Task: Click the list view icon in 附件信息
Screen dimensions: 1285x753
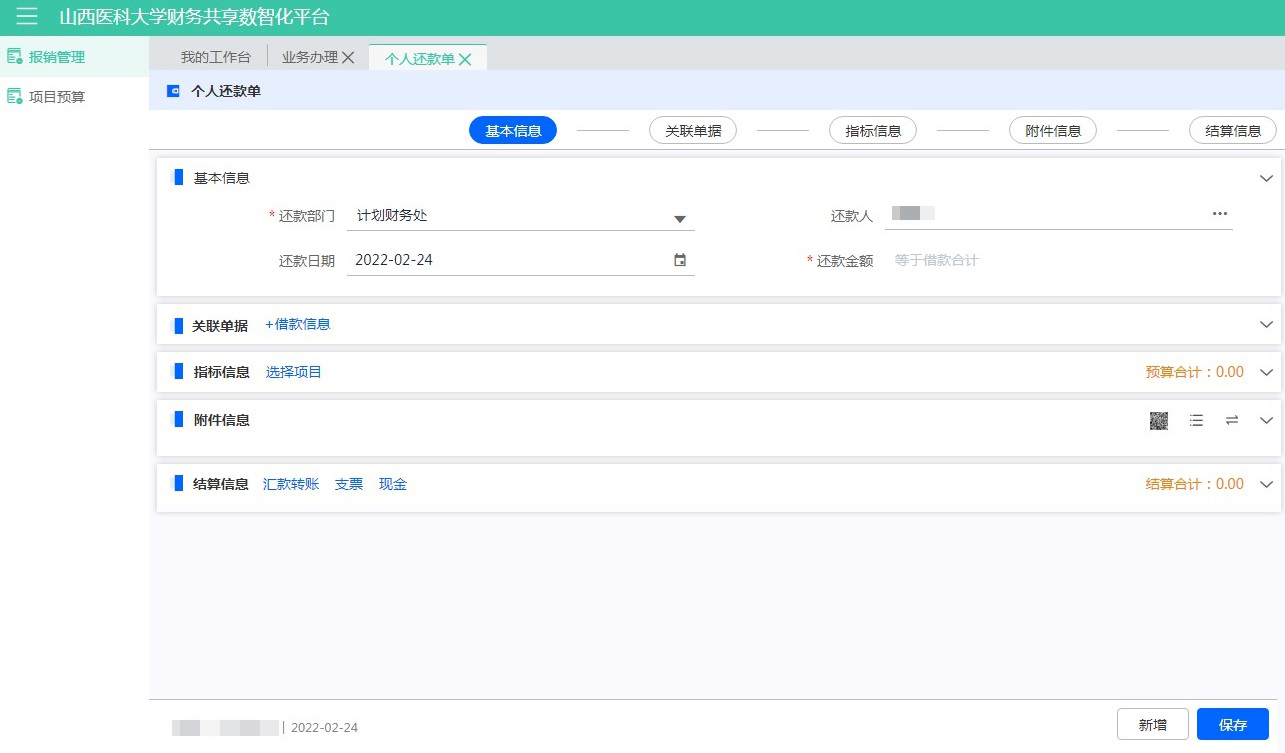Action: click(x=1196, y=421)
